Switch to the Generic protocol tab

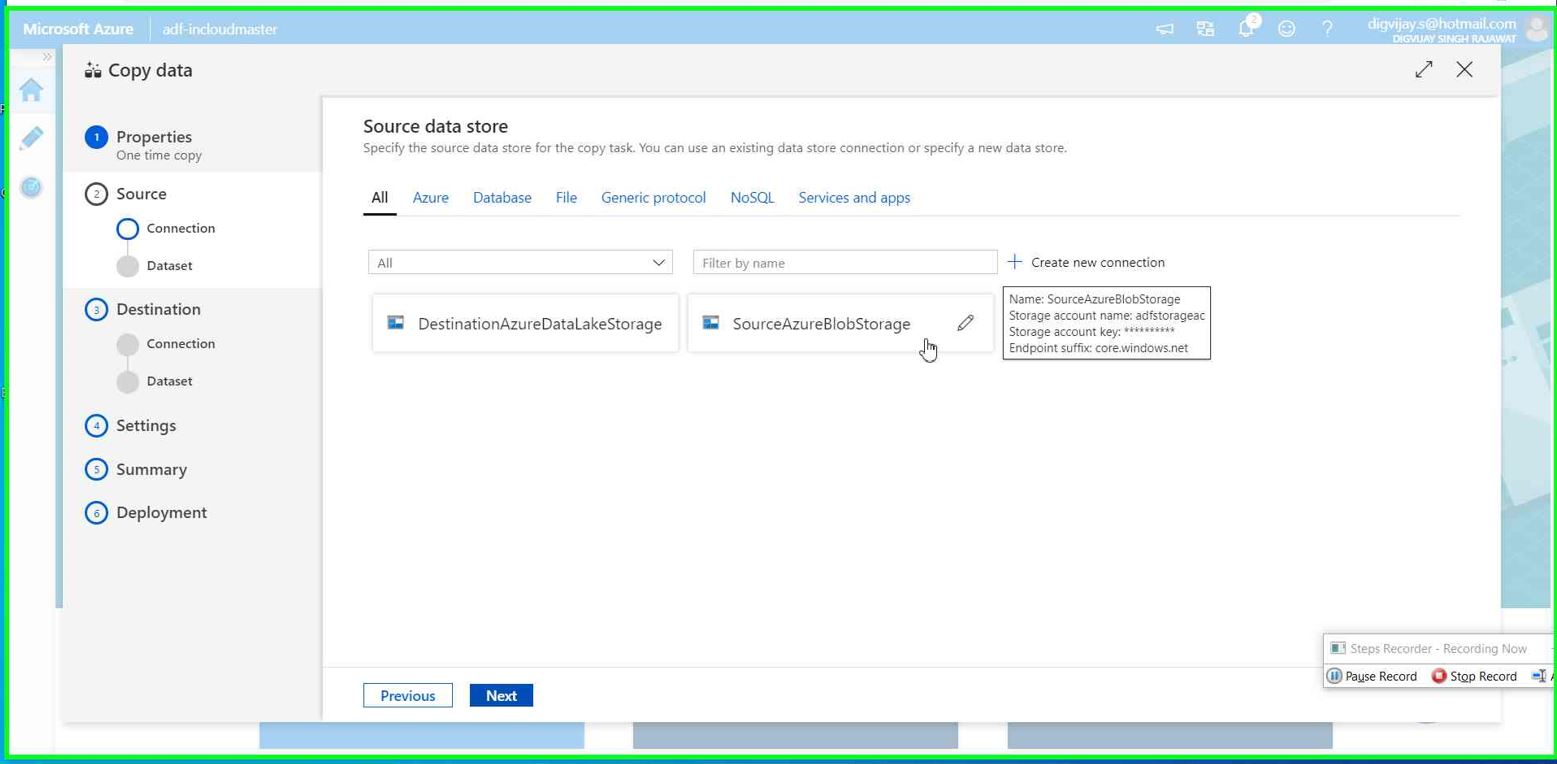click(x=653, y=198)
